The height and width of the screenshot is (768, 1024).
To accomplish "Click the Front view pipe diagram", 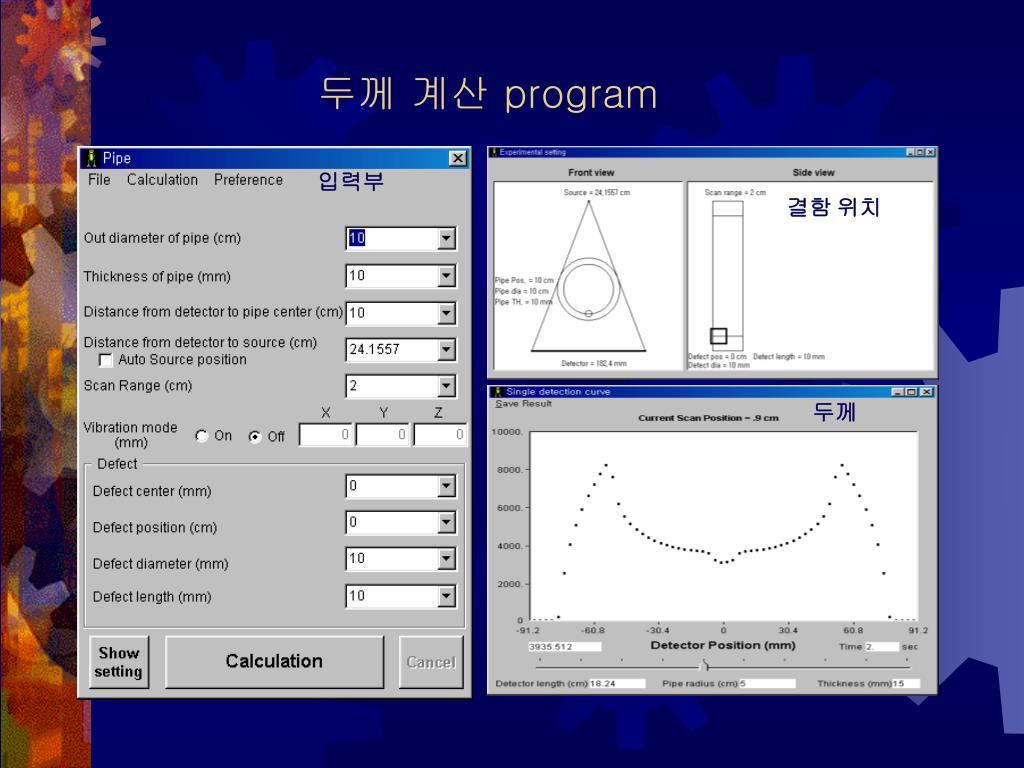I will click(588, 289).
